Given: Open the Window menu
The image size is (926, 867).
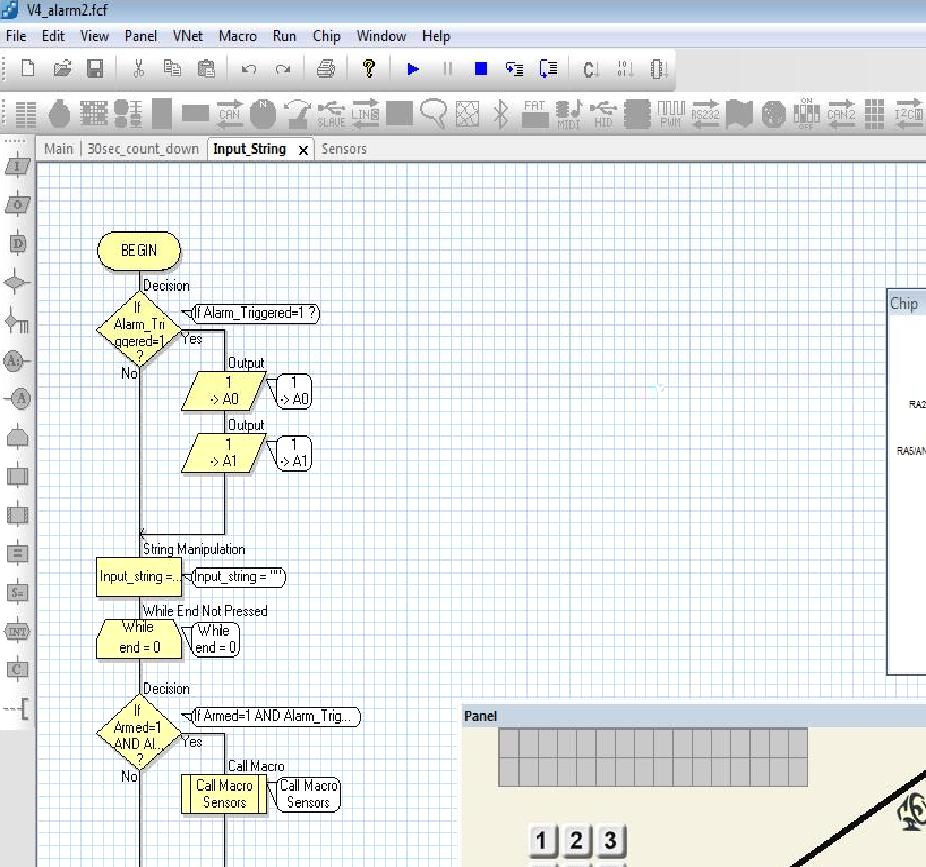Looking at the screenshot, I should tap(381, 36).
